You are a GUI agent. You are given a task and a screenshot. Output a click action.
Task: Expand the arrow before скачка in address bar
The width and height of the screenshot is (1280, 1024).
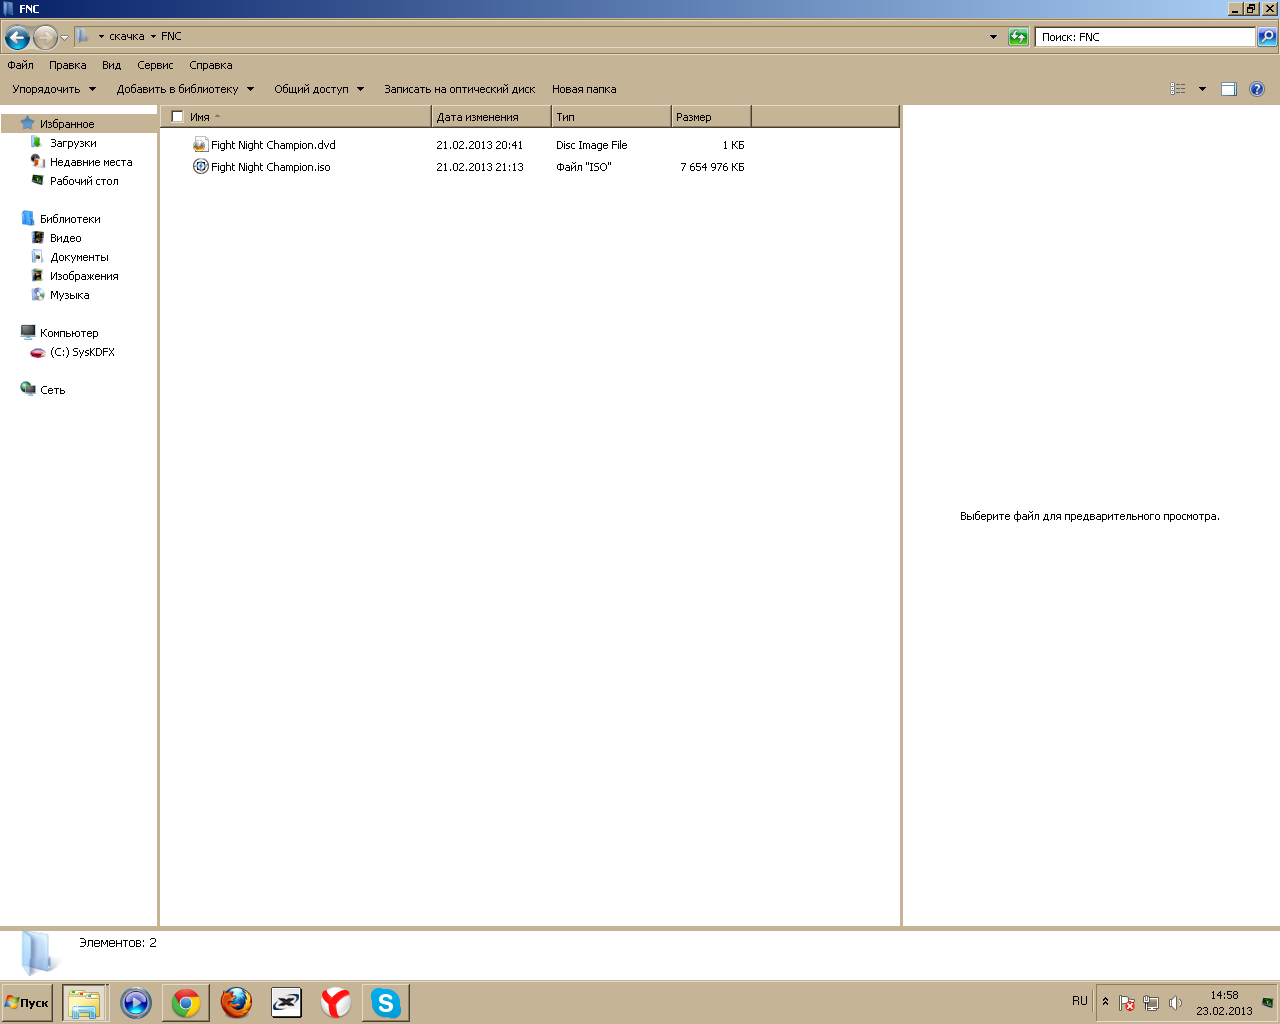click(x=101, y=37)
